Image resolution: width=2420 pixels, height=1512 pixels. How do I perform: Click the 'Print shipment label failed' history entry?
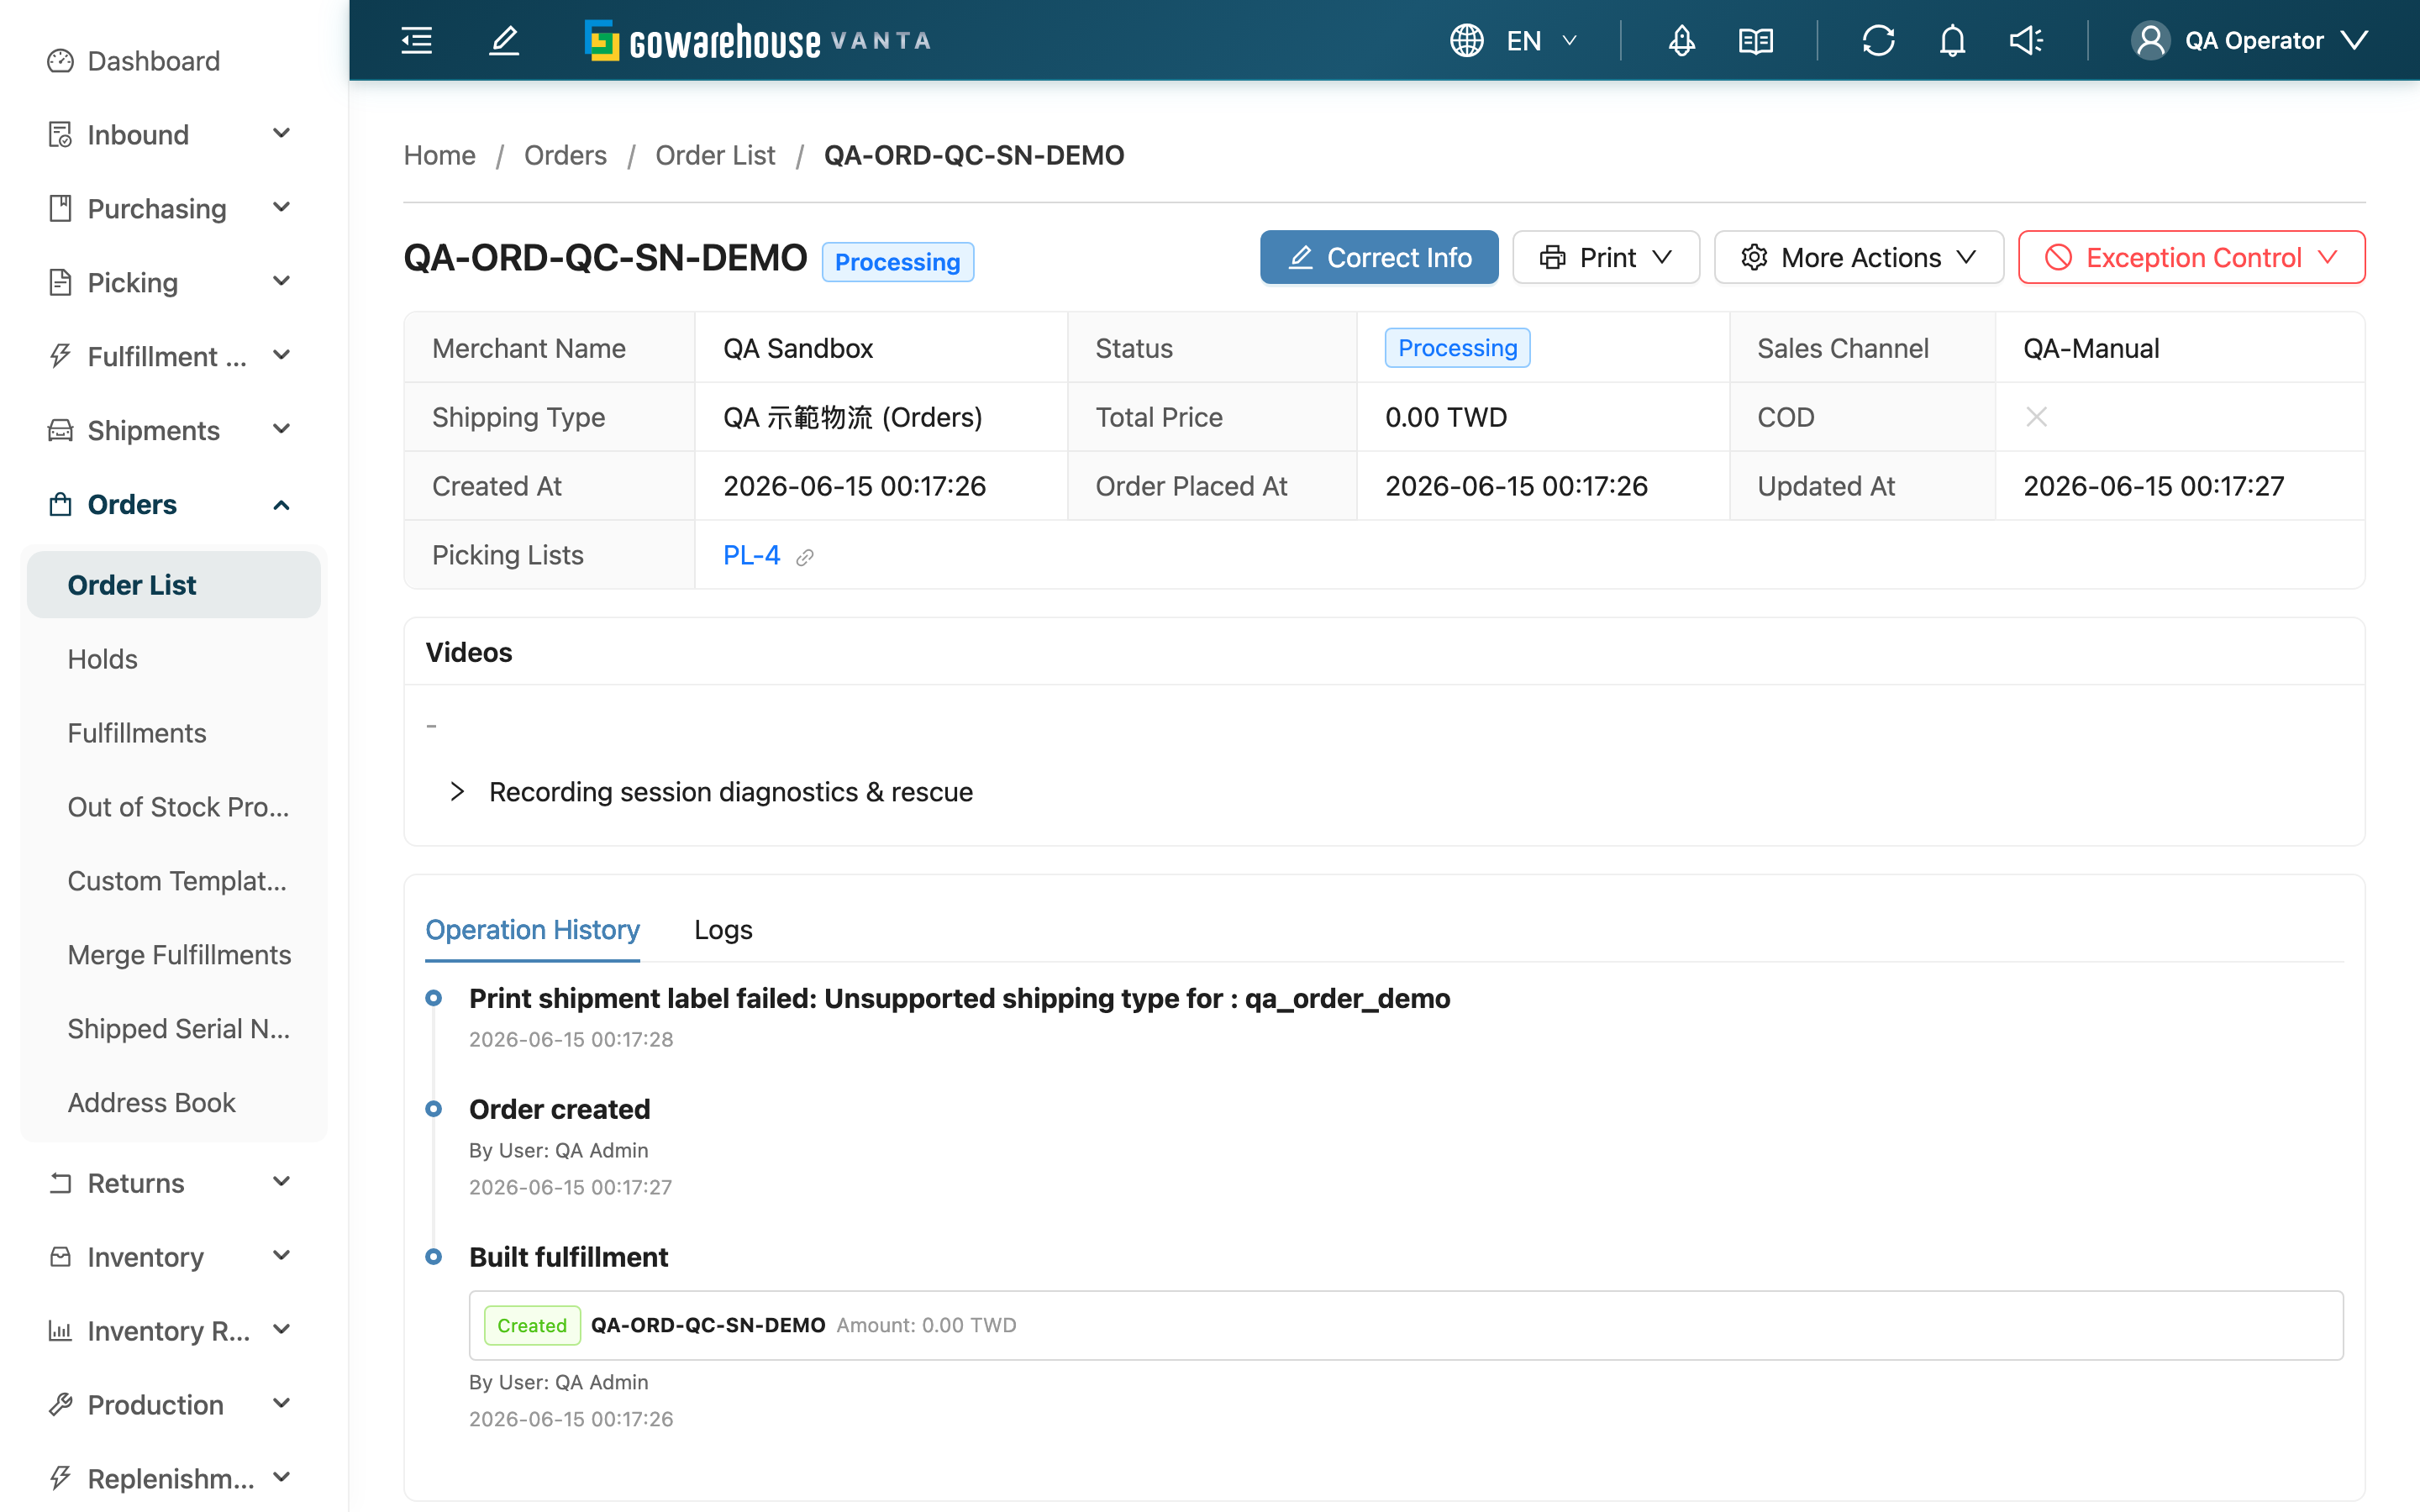point(959,999)
